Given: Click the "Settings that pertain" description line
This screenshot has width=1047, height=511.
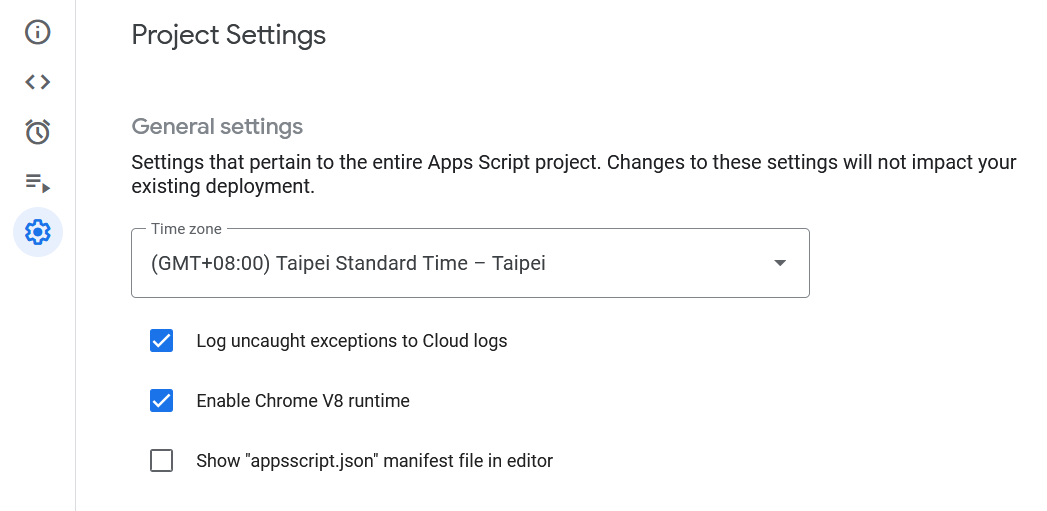Looking at the screenshot, I should [x=574, y=162].
